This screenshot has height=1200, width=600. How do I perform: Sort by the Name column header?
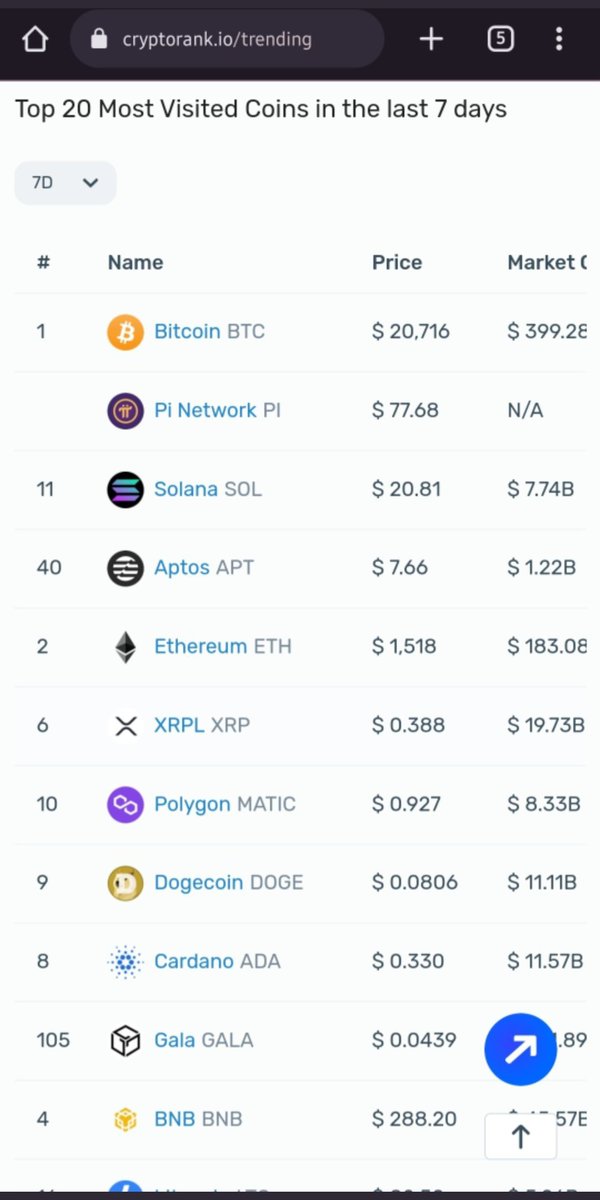click(x=135, y=262)
